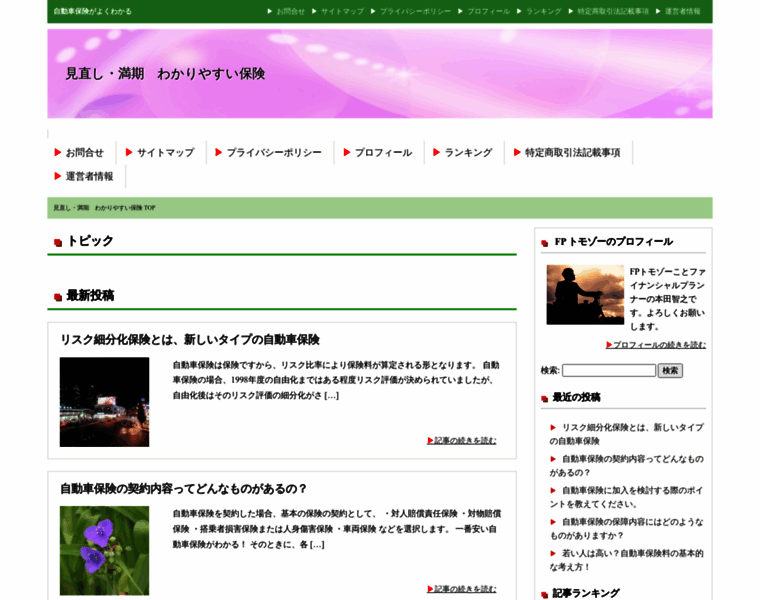Click the night city thumbnail image
Viewport: 760px width, 600px height.
click(x=104, y=401)
